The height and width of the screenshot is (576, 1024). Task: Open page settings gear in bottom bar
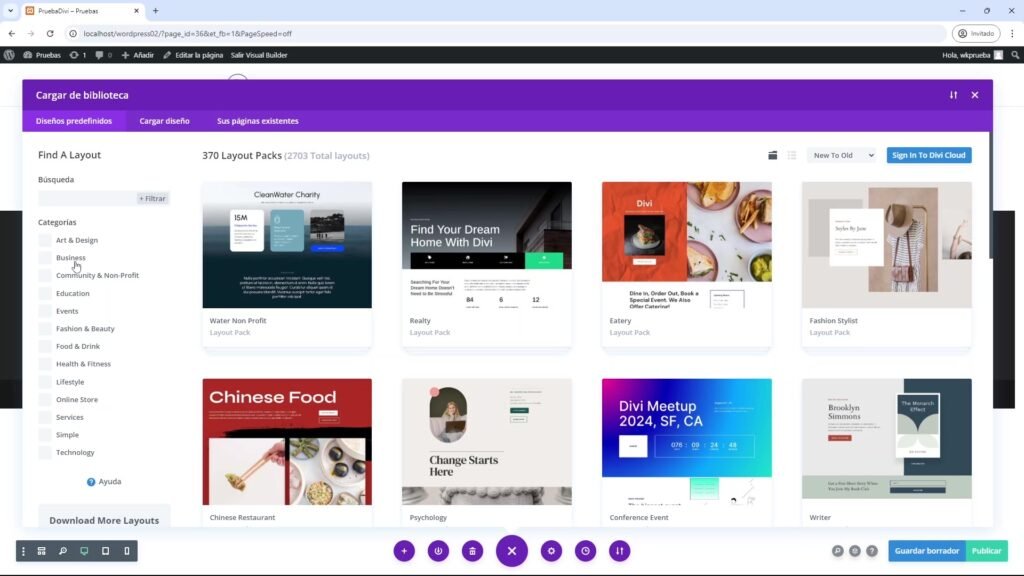pos(551,551)
